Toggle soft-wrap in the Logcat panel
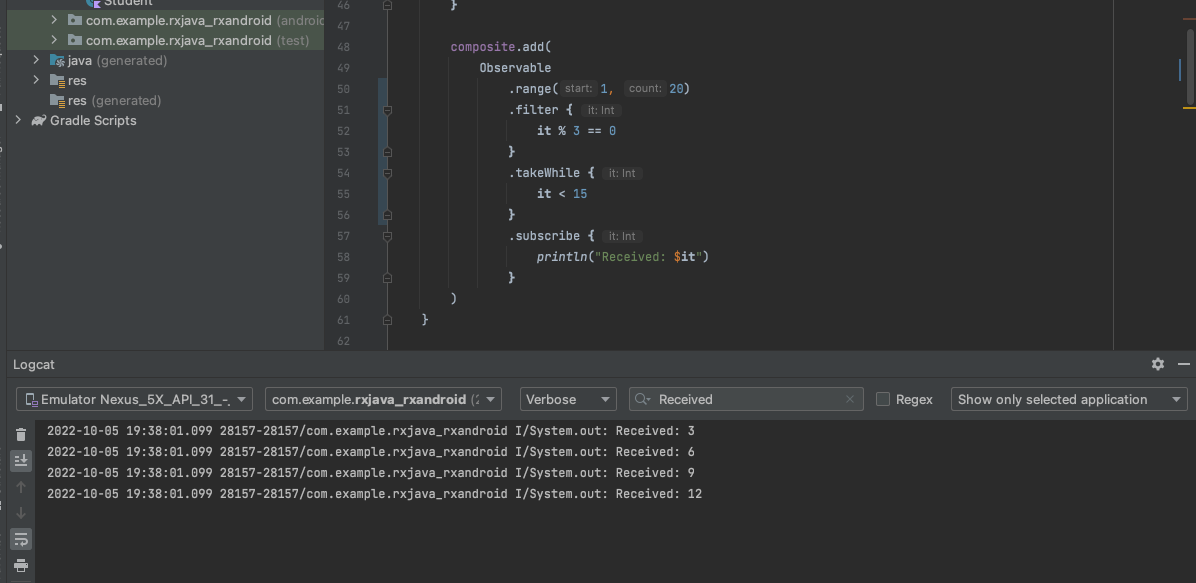Image resolution: width=1196 pixels, height=583 pixels. pyautogui.click(x=20, y=539)
